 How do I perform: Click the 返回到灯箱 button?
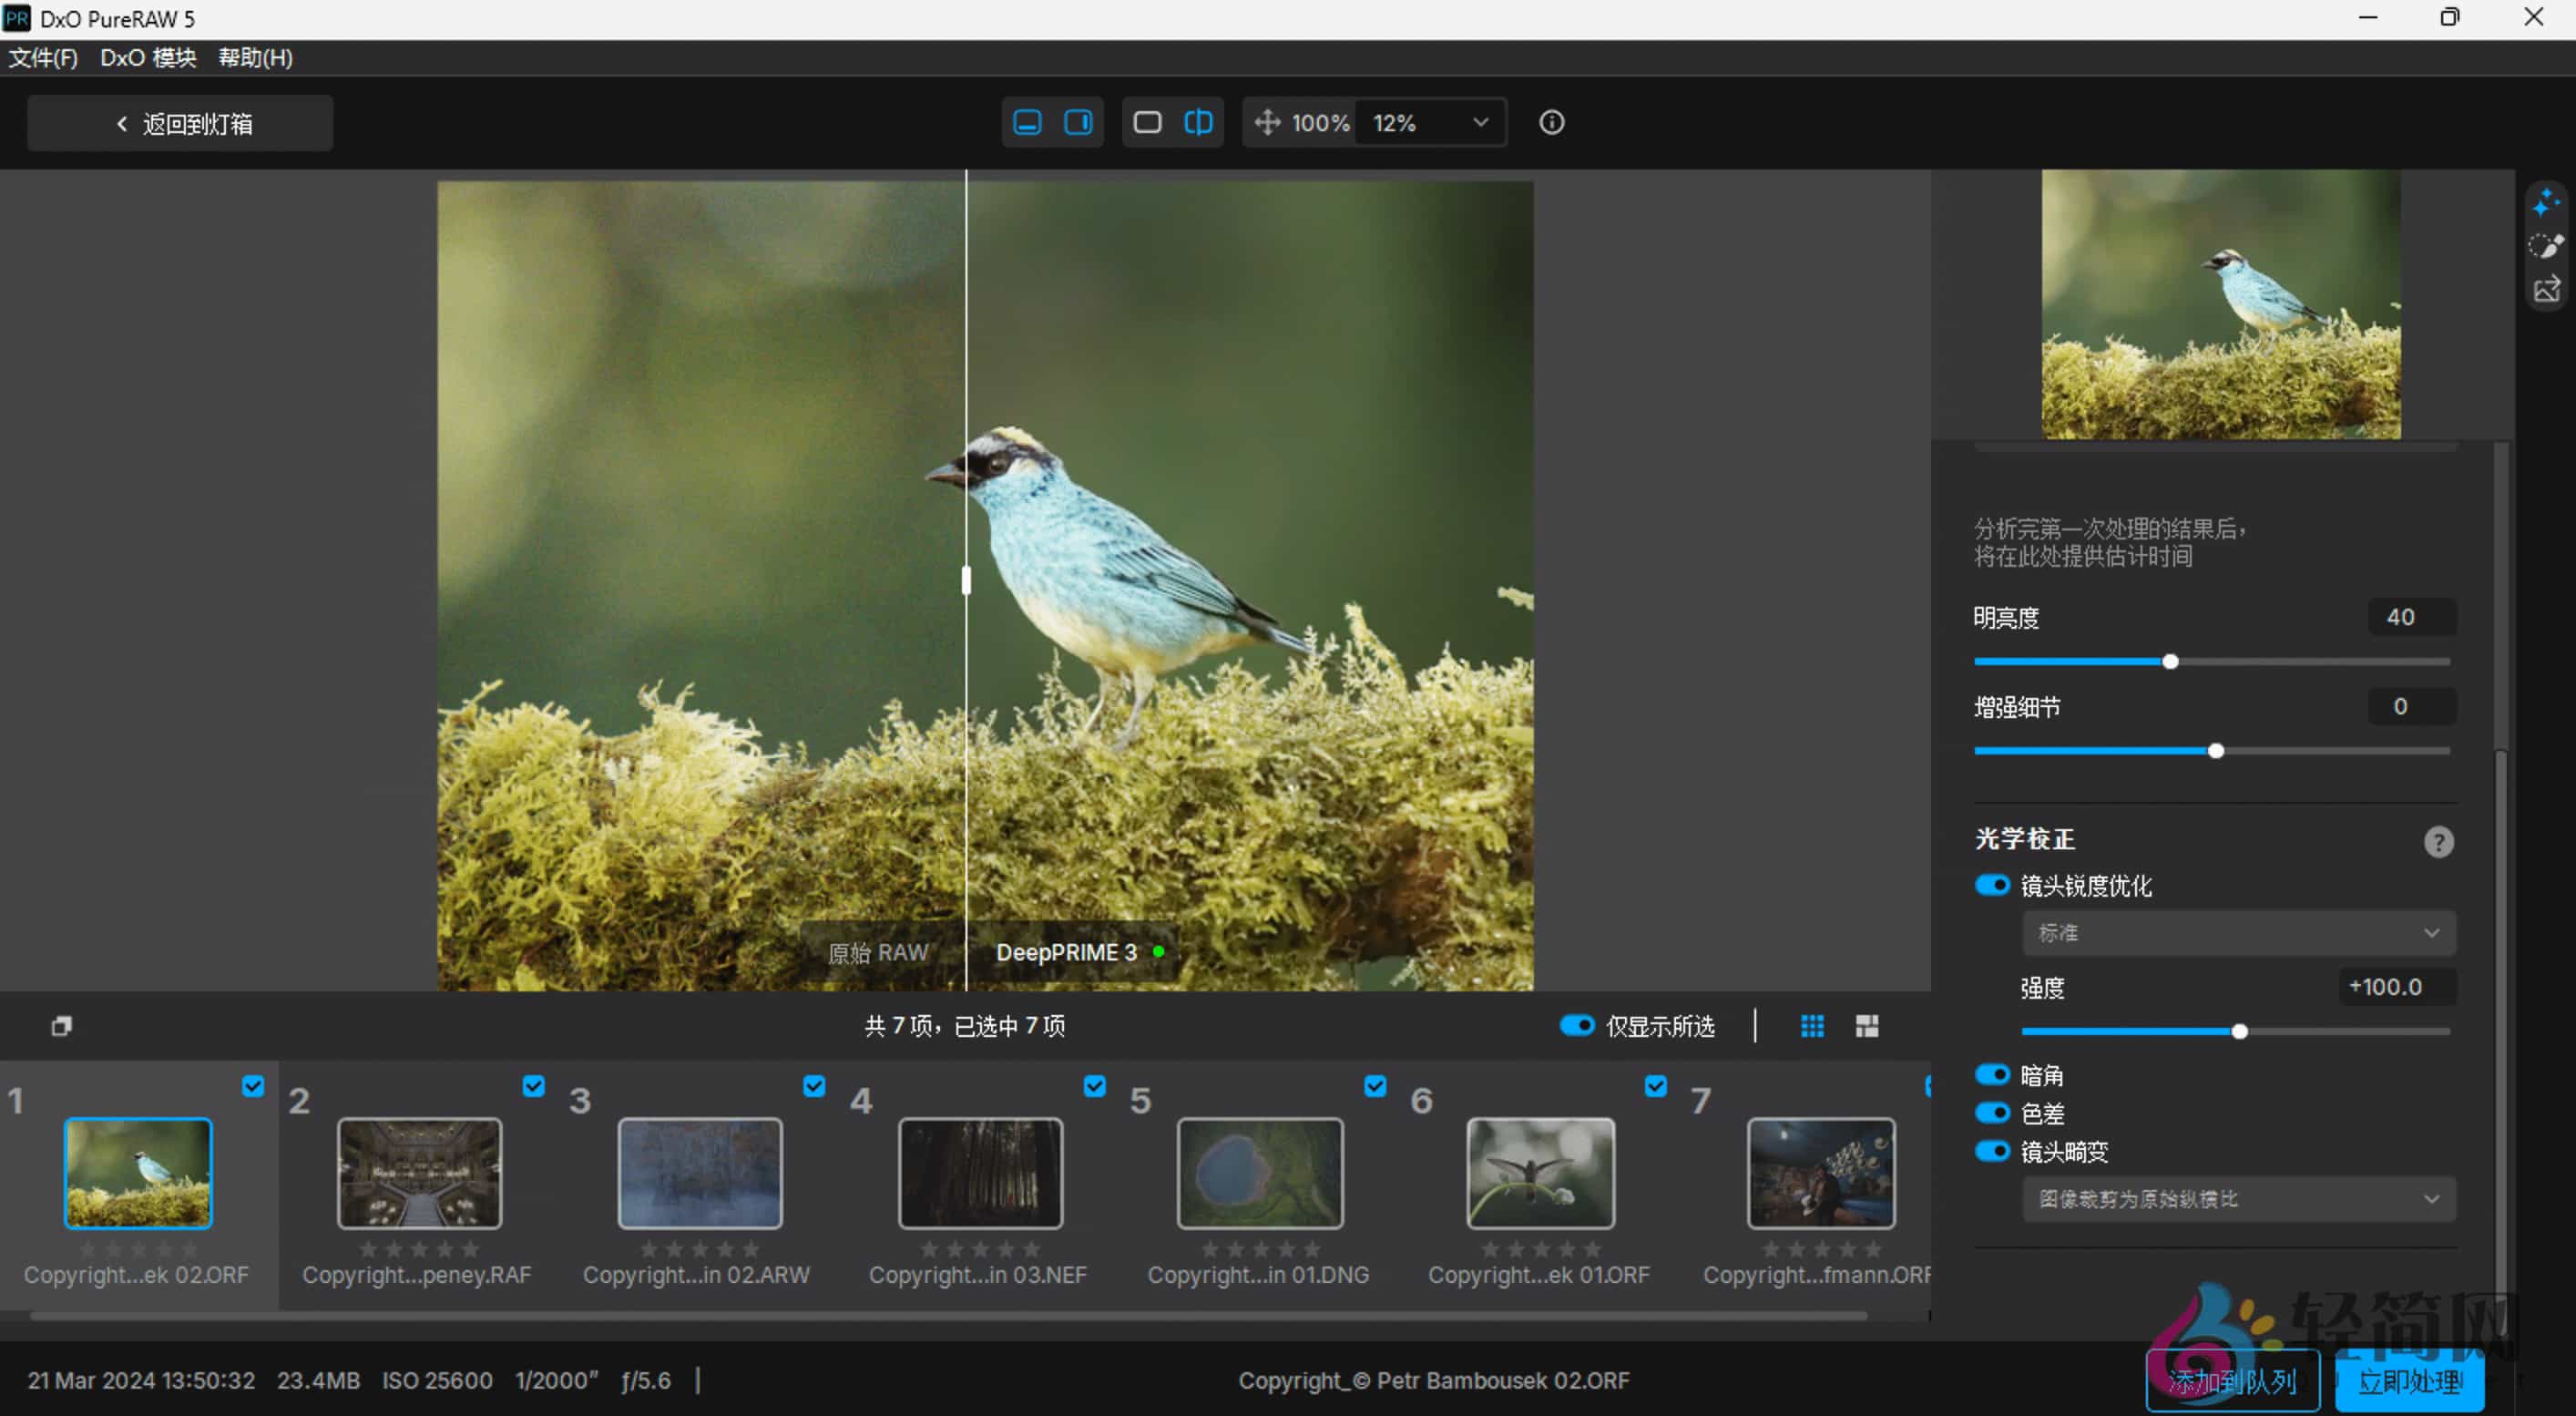tap(180, 122)
